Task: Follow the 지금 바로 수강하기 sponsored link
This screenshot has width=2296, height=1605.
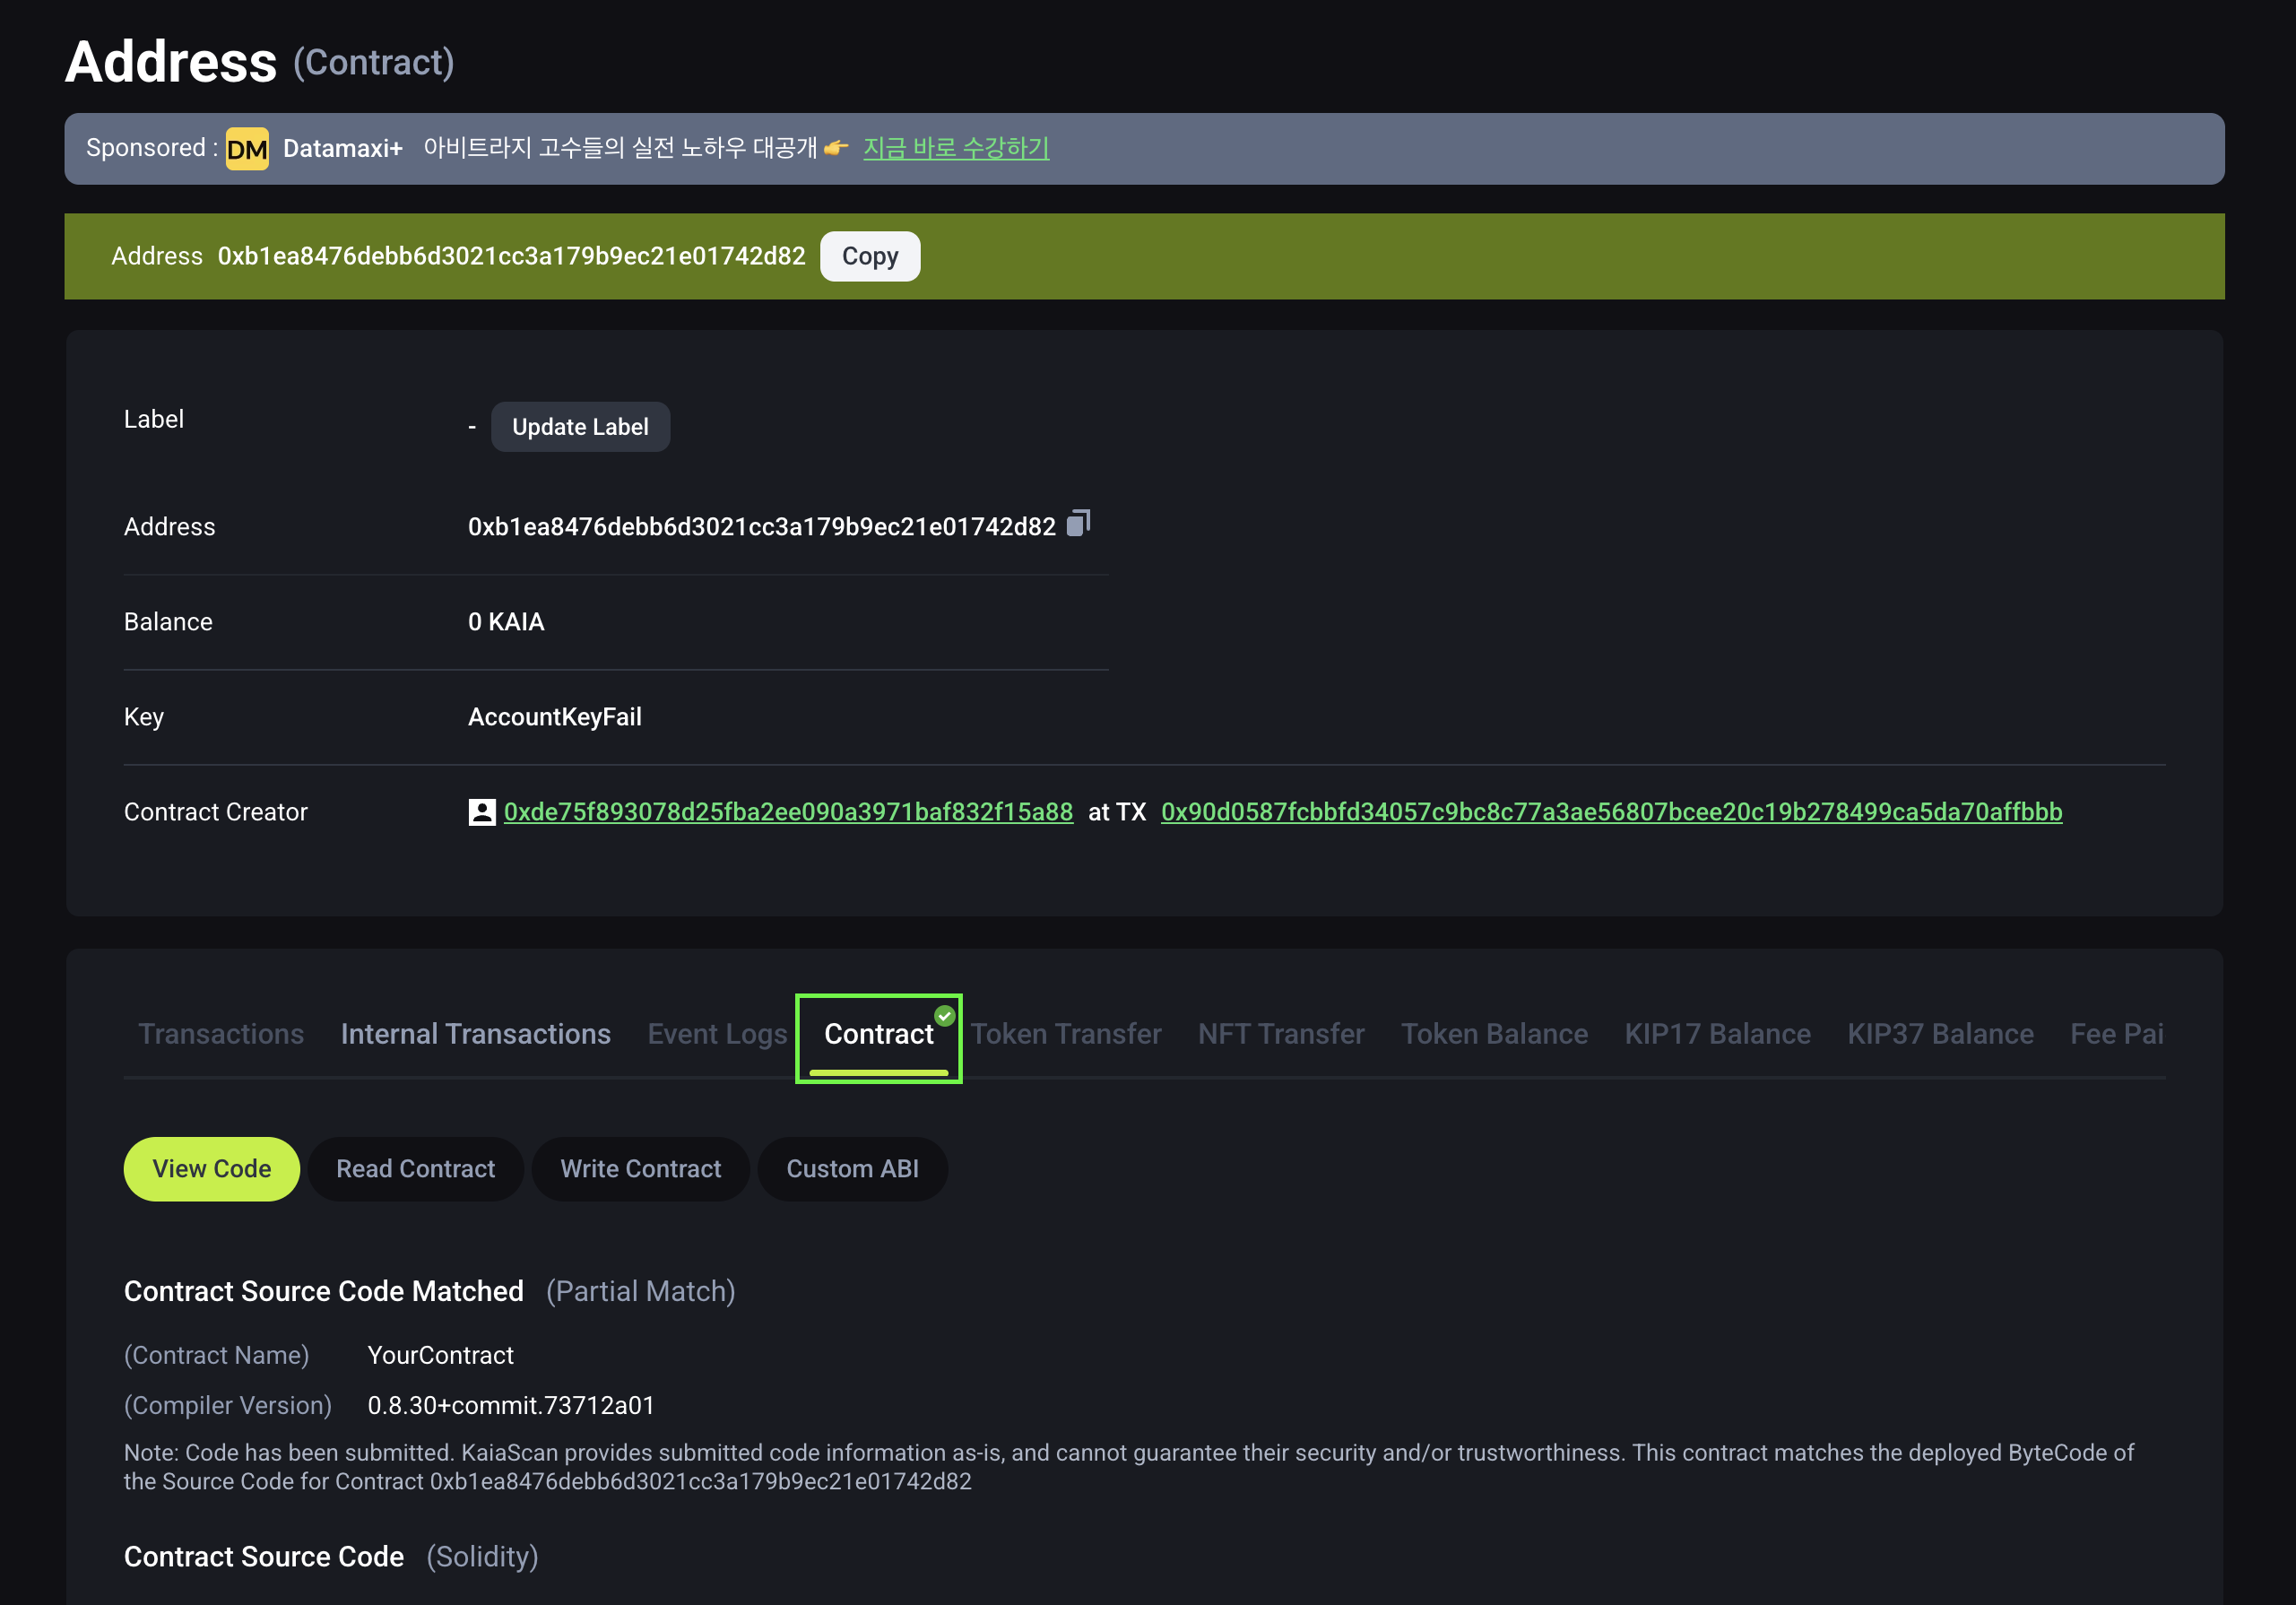Action: click(956, 148)
